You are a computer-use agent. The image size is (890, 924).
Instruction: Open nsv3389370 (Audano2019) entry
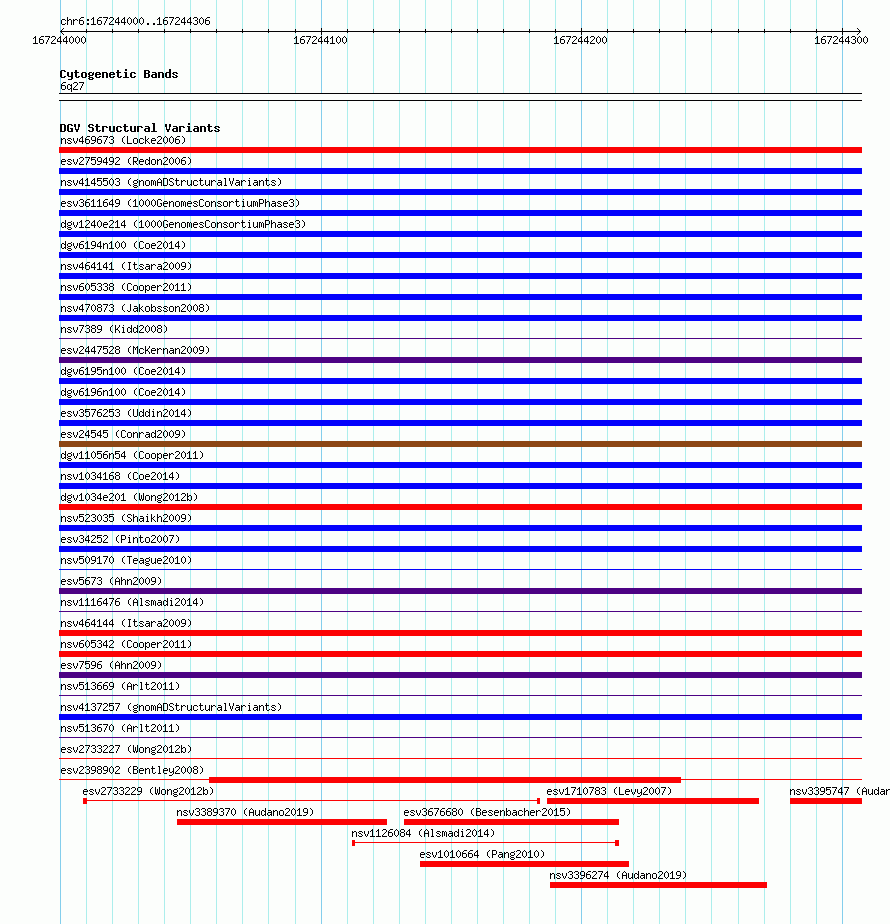[245, 813]
